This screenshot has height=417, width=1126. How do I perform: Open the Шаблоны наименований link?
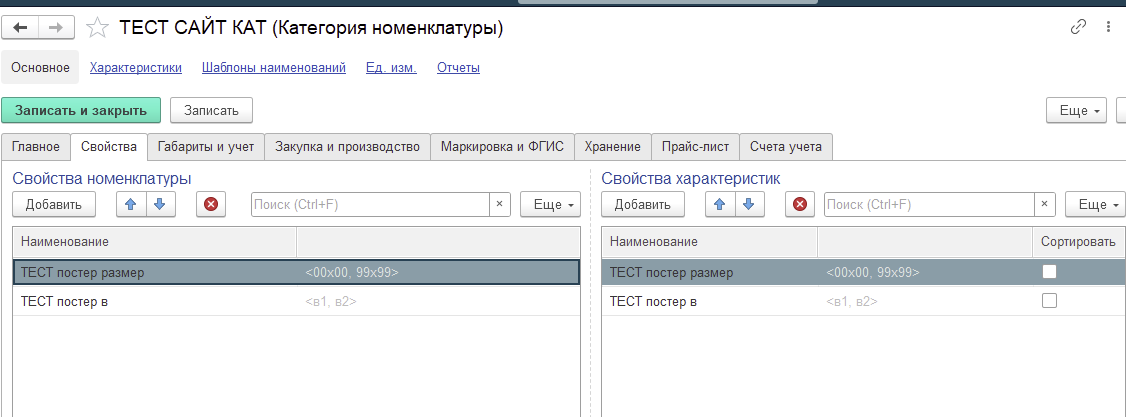273,68
